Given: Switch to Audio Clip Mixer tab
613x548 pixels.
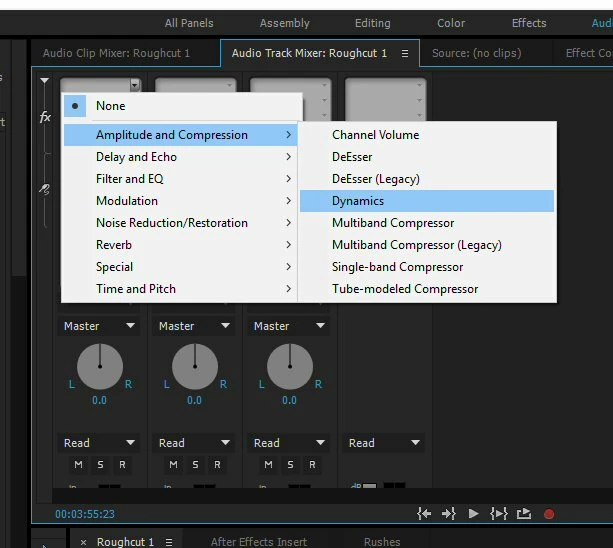Looking at the screenshot, I should coord(116,53).
